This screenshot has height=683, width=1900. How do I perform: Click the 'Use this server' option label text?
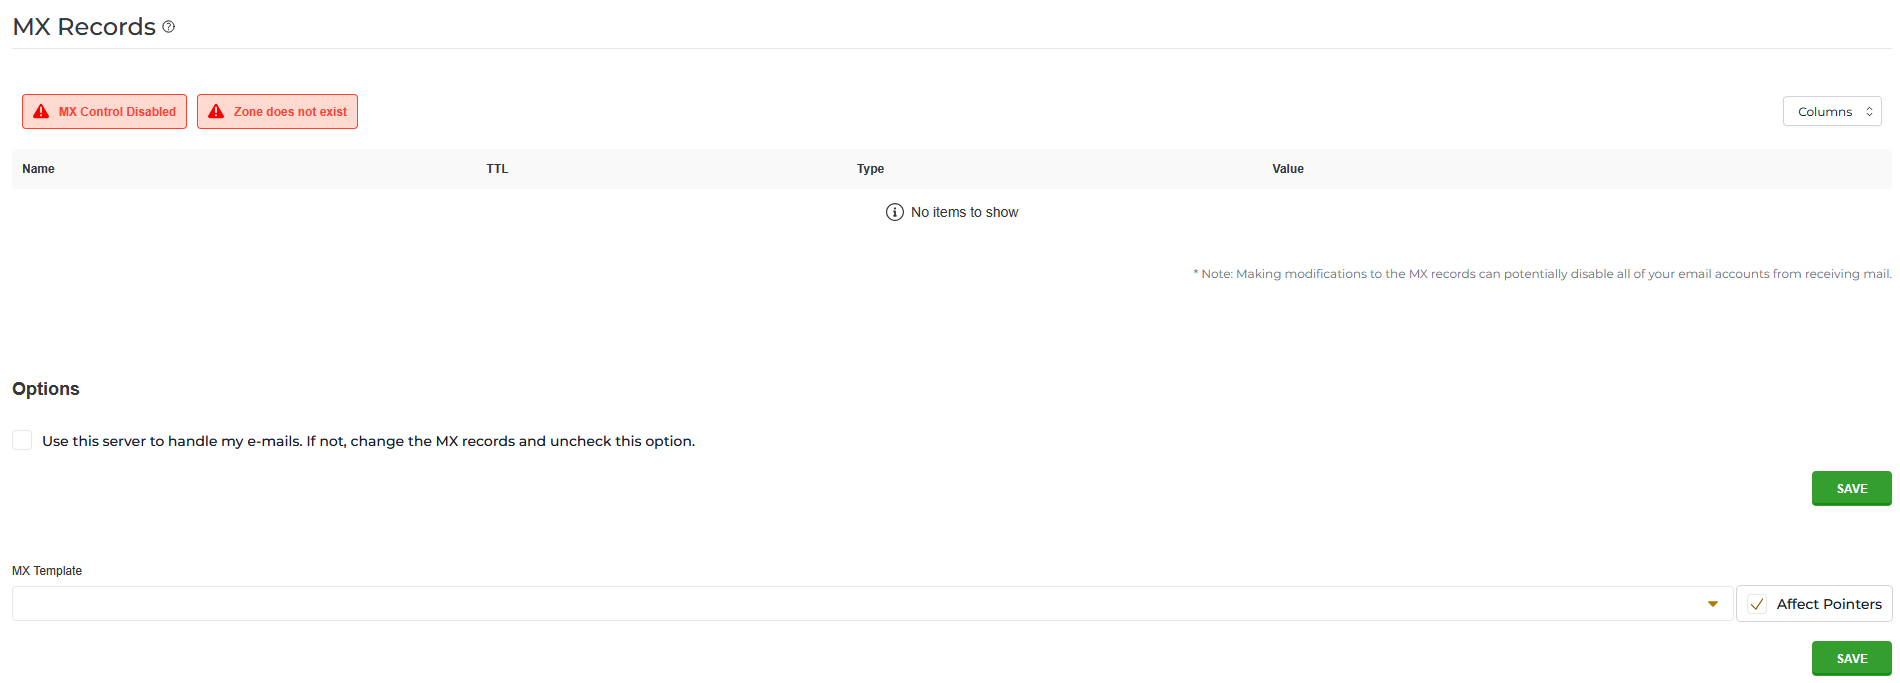368,441
